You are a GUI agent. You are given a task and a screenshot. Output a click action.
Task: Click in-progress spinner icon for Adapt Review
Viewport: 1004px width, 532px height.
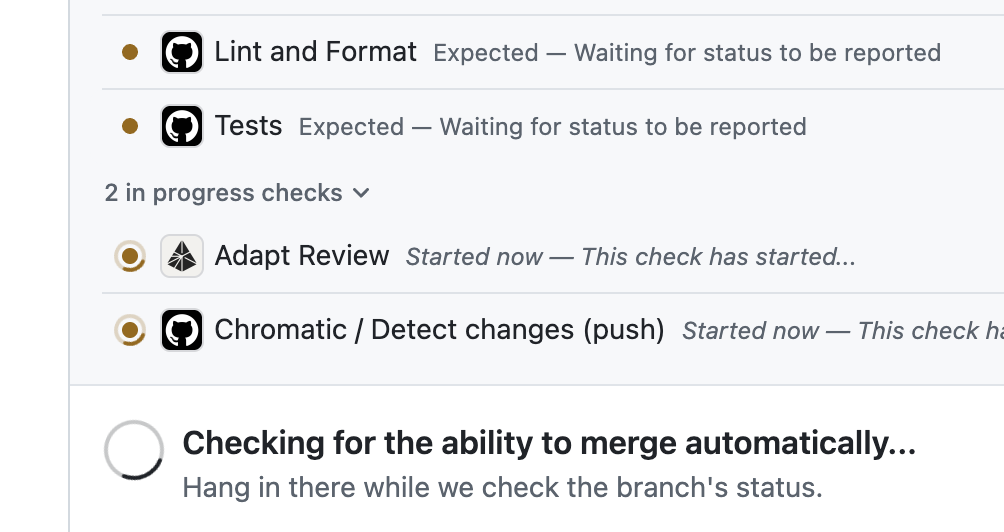(x=130, y=256)
